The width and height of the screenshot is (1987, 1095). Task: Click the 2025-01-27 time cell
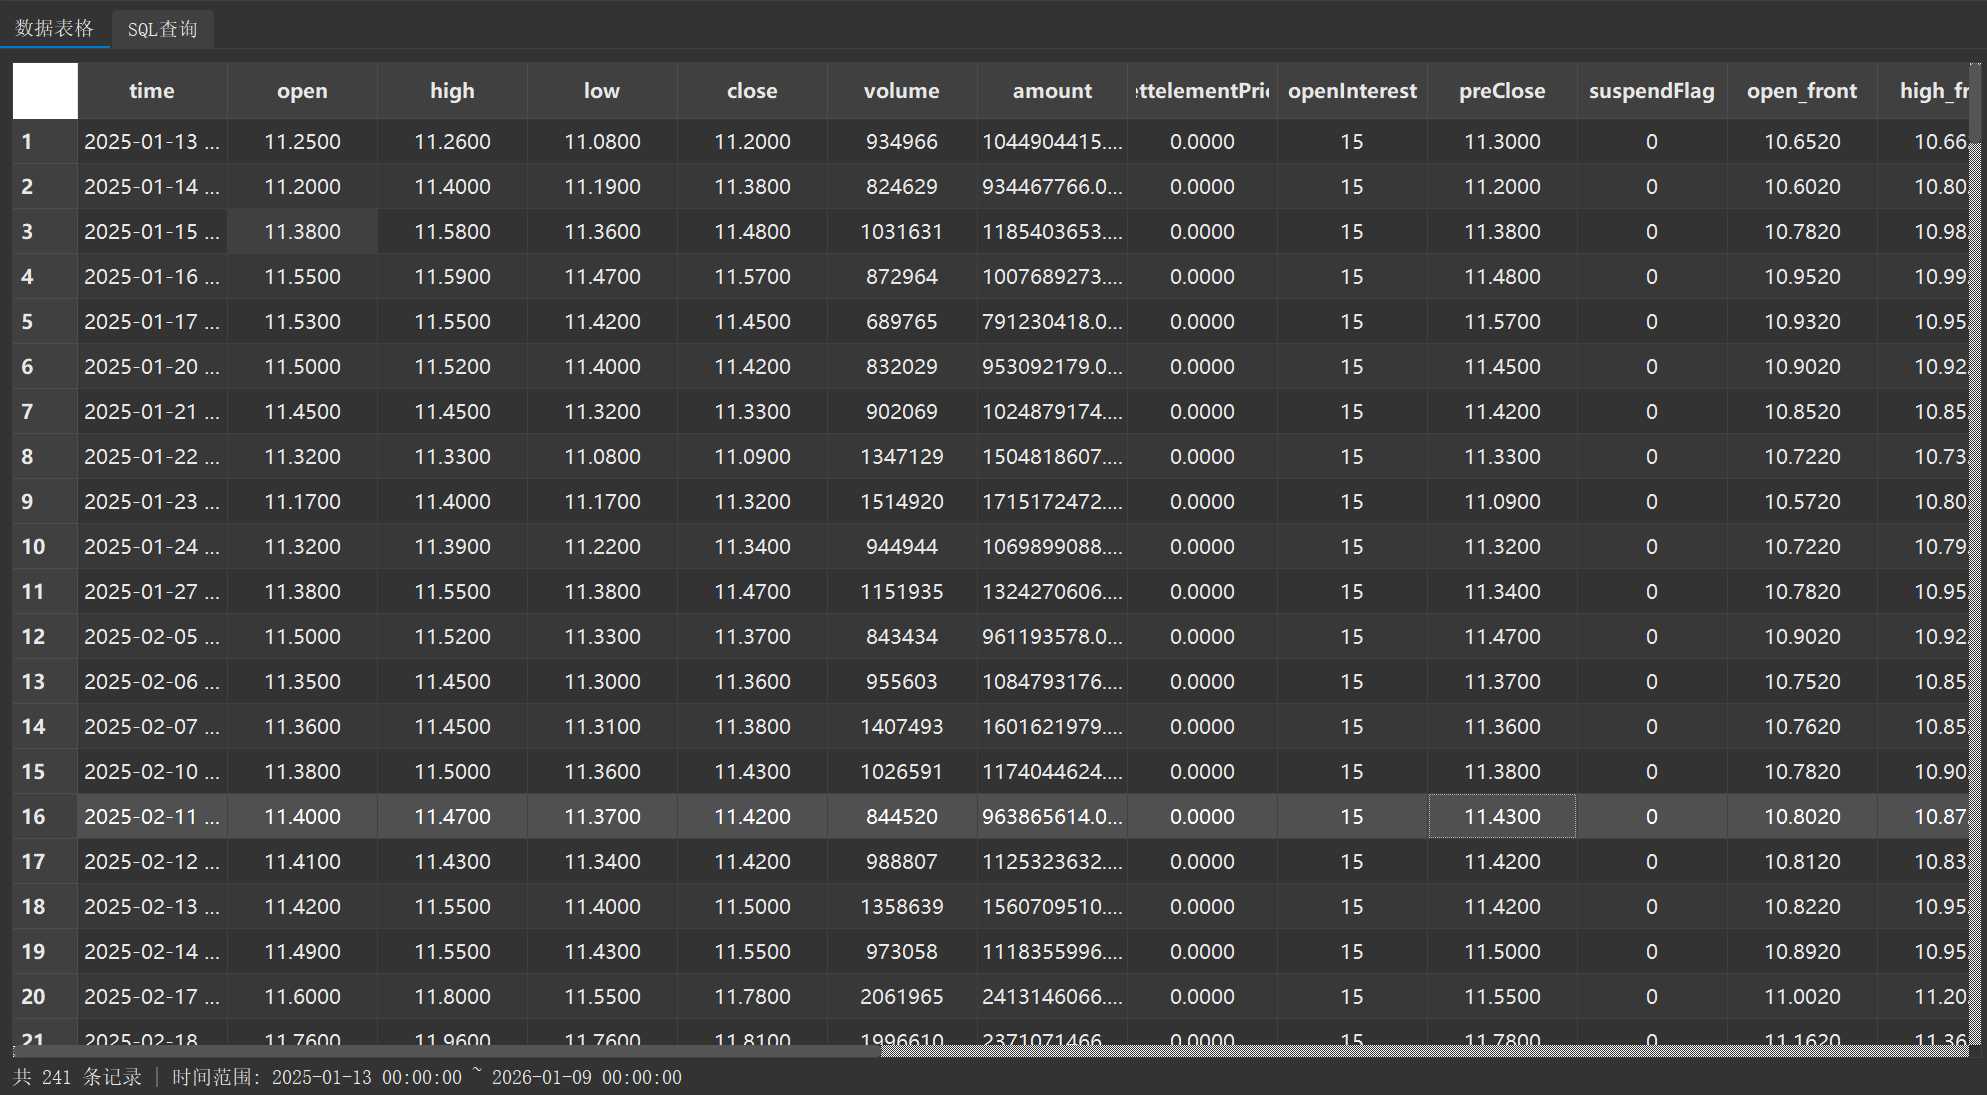pyautogui.click(x=152, y=592)
